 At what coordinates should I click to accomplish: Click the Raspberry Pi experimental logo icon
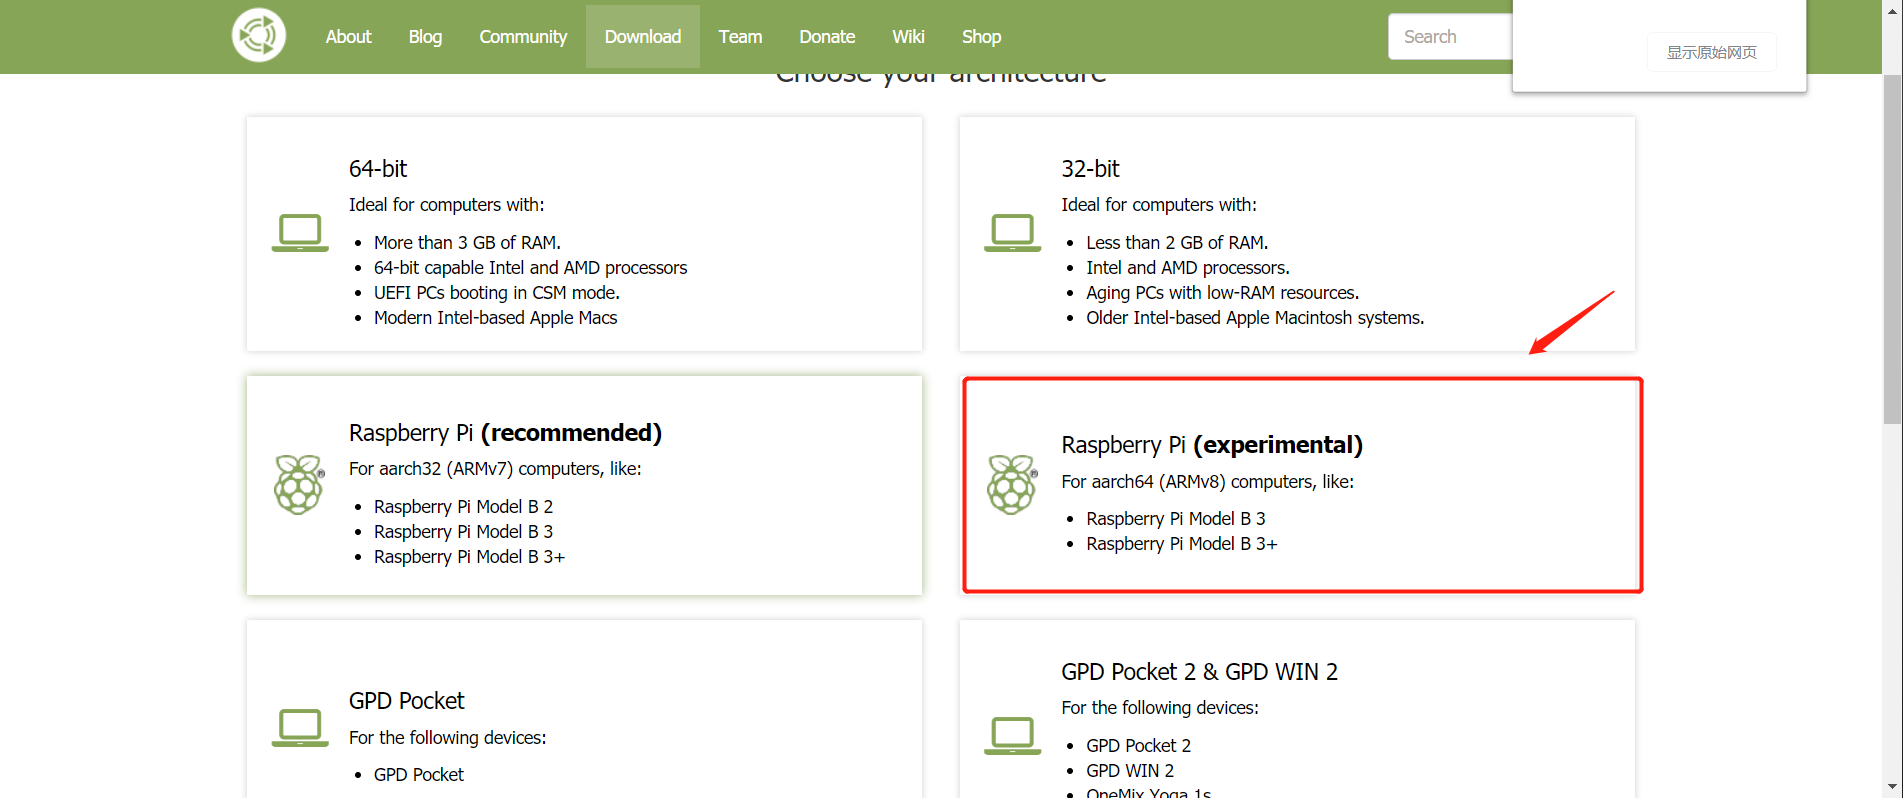pyautogui.click(x=1012, y=485)
